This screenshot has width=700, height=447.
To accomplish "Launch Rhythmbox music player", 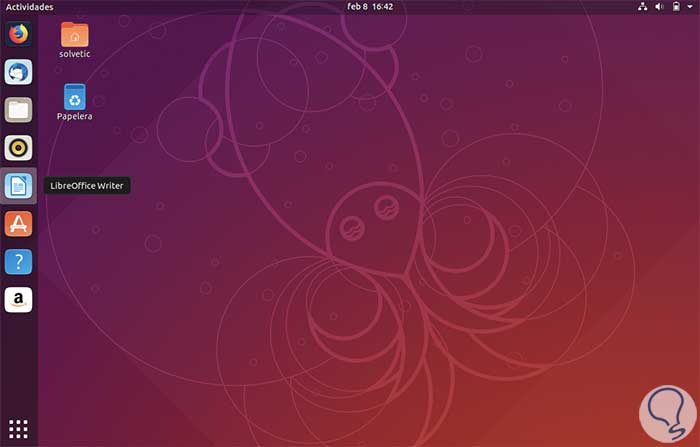I will pyautogui.click(x=18, y=148).
